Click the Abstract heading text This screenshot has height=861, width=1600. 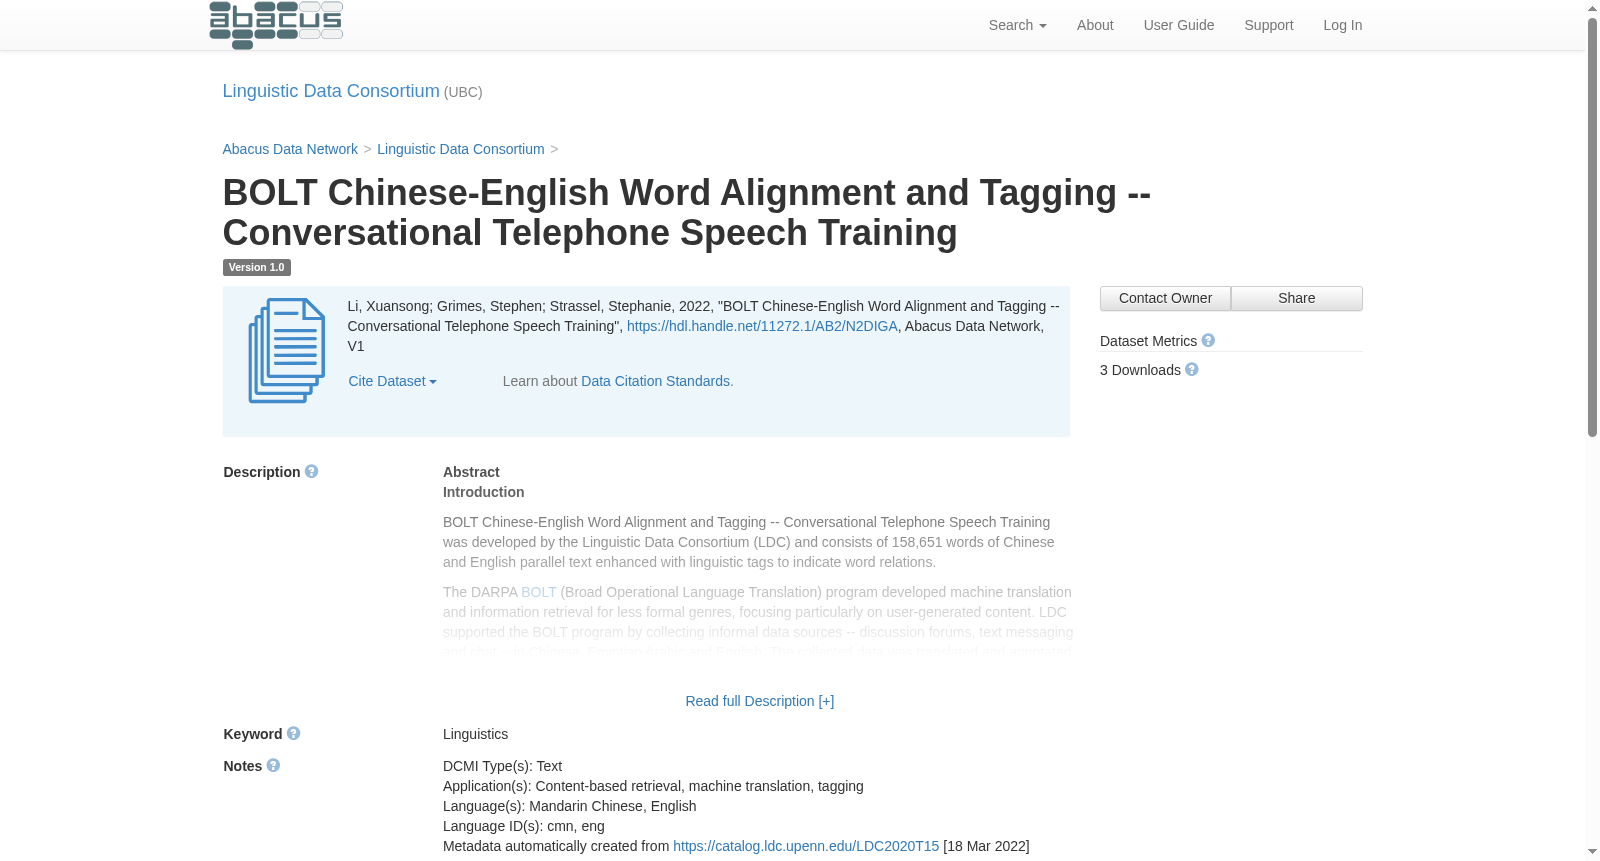471,472
